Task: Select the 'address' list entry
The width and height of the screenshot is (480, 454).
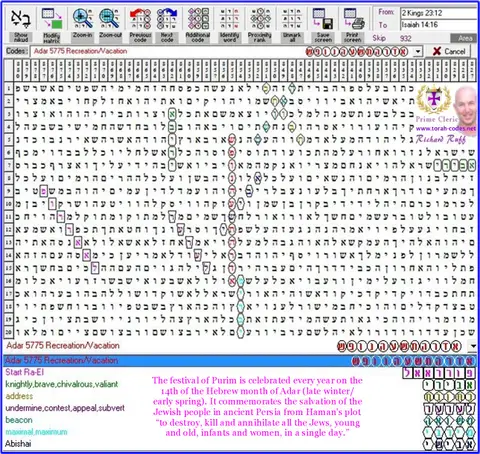Action: click(x=19, y=396)
